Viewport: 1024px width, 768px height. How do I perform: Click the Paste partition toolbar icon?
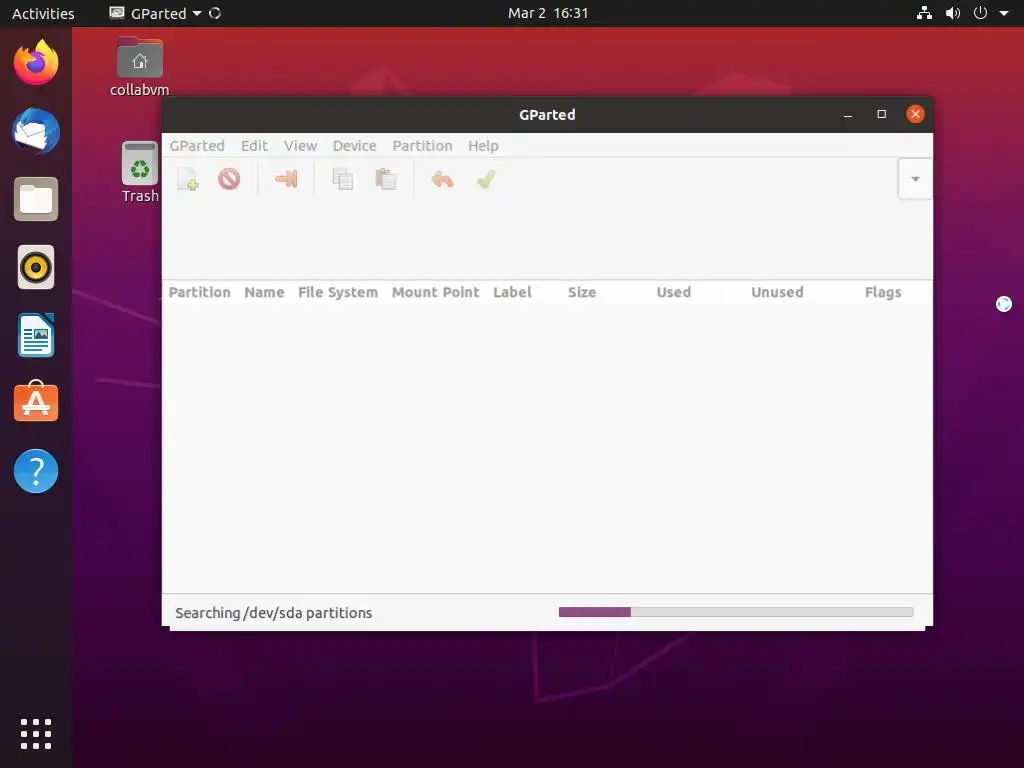(385, 179)
